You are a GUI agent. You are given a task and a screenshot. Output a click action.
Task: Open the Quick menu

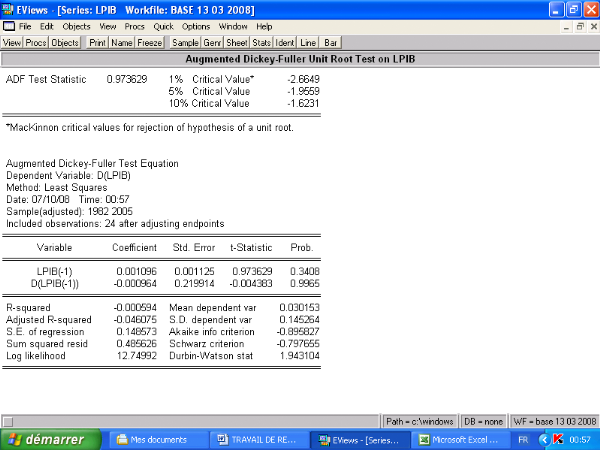(x=163, y=26)
